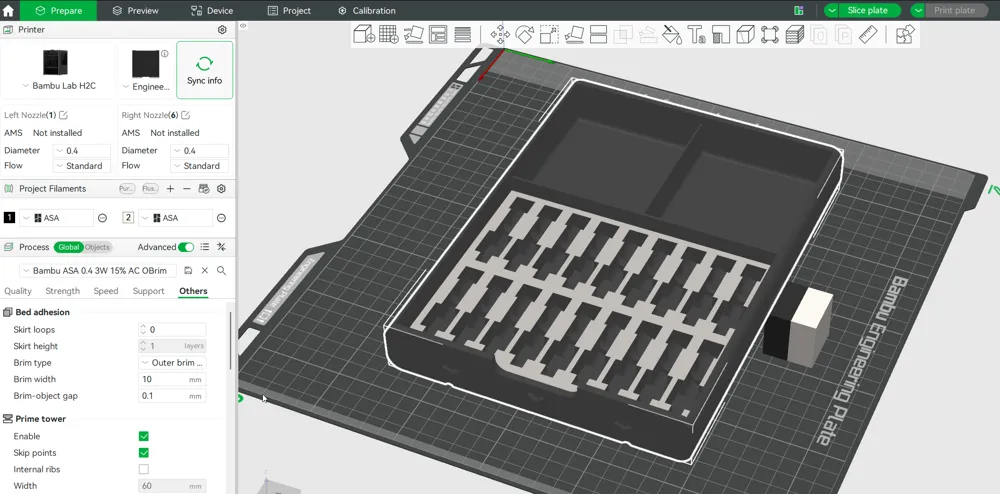Open the Project tab
This screenshot has width=1000, height=494.
(x=289, y=10)
